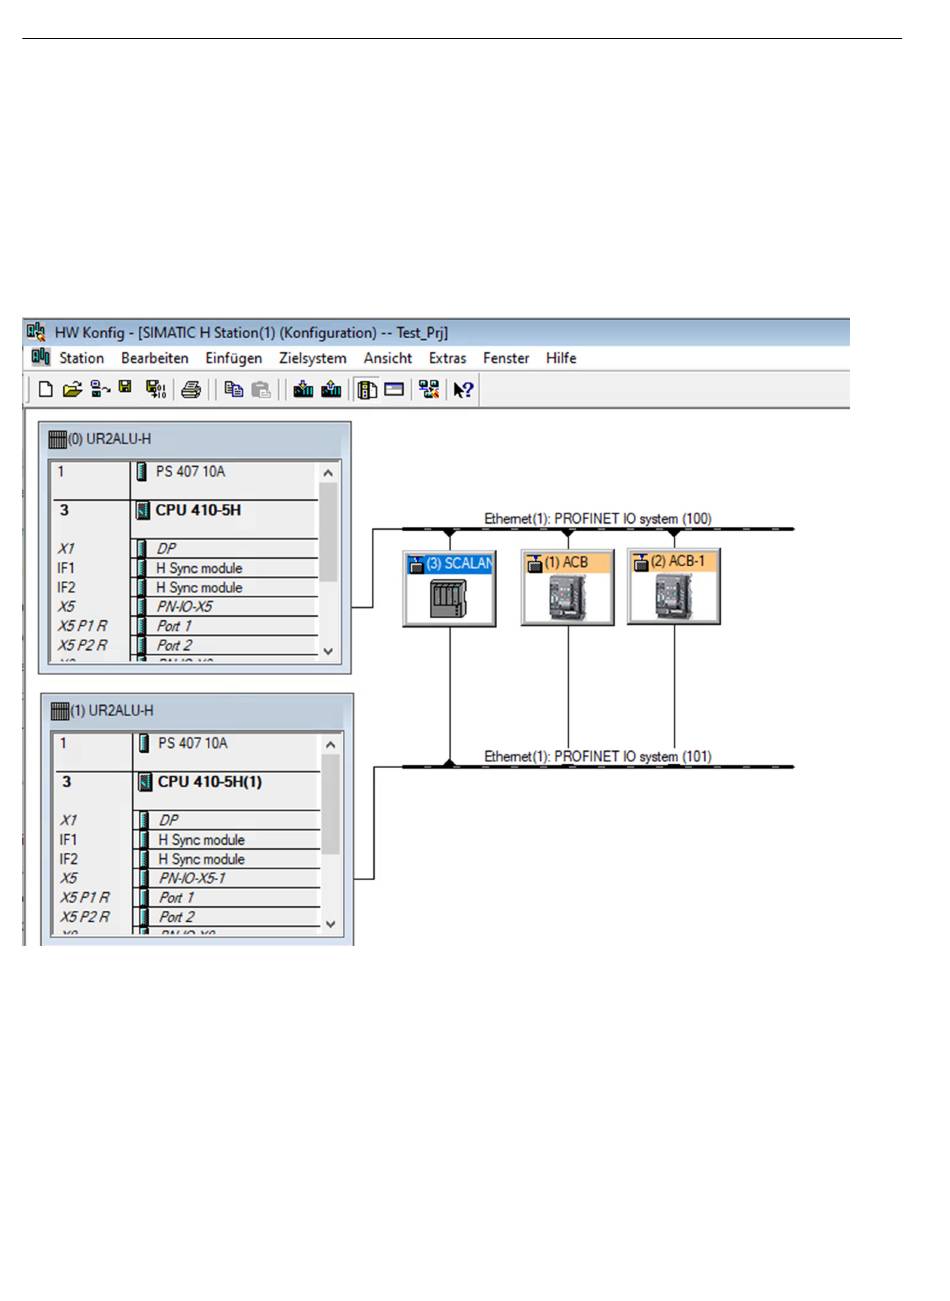Click the module icon beside CPU 410-5H(1)
Viewport: 950px width, 1301px height.
[x=145, y=782]
